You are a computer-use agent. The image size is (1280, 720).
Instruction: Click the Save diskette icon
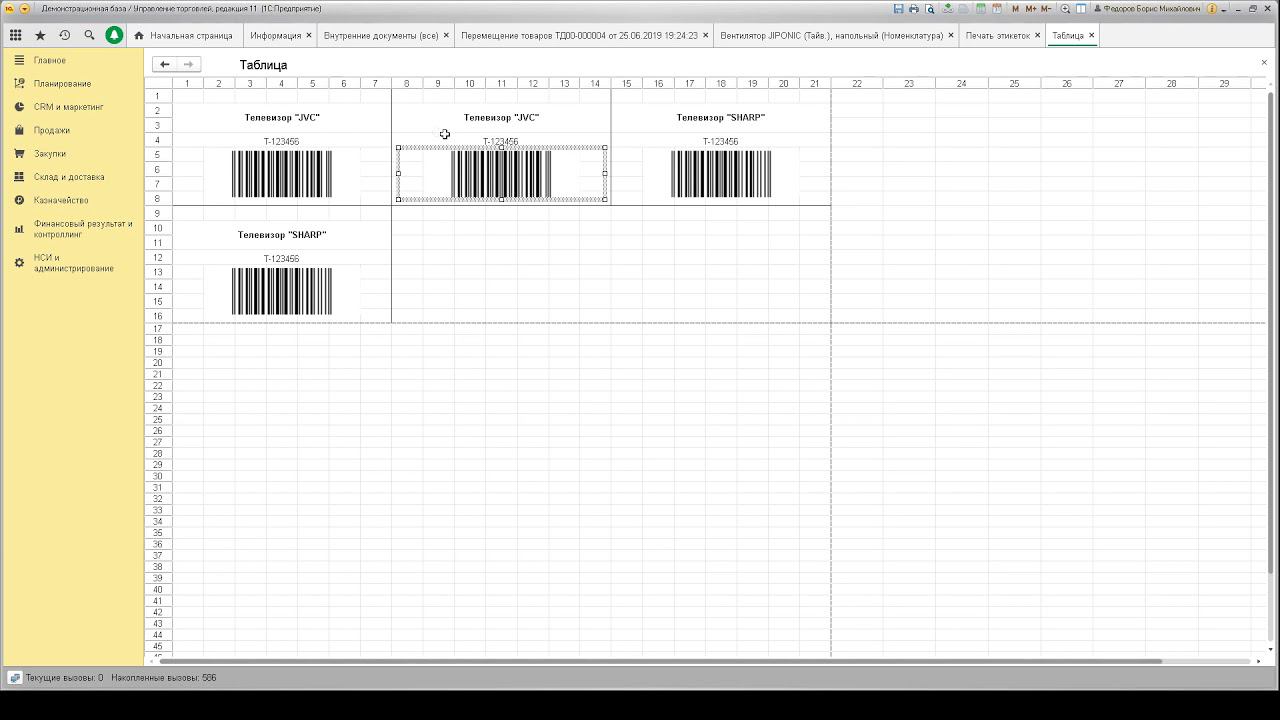pyautogui.click(x=899, y=8)
